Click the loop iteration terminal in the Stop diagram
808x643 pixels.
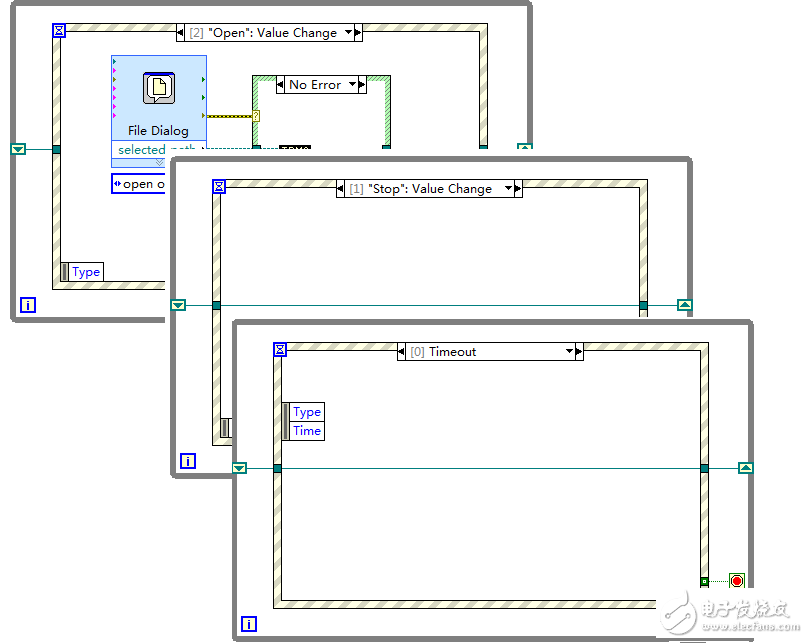188,461
